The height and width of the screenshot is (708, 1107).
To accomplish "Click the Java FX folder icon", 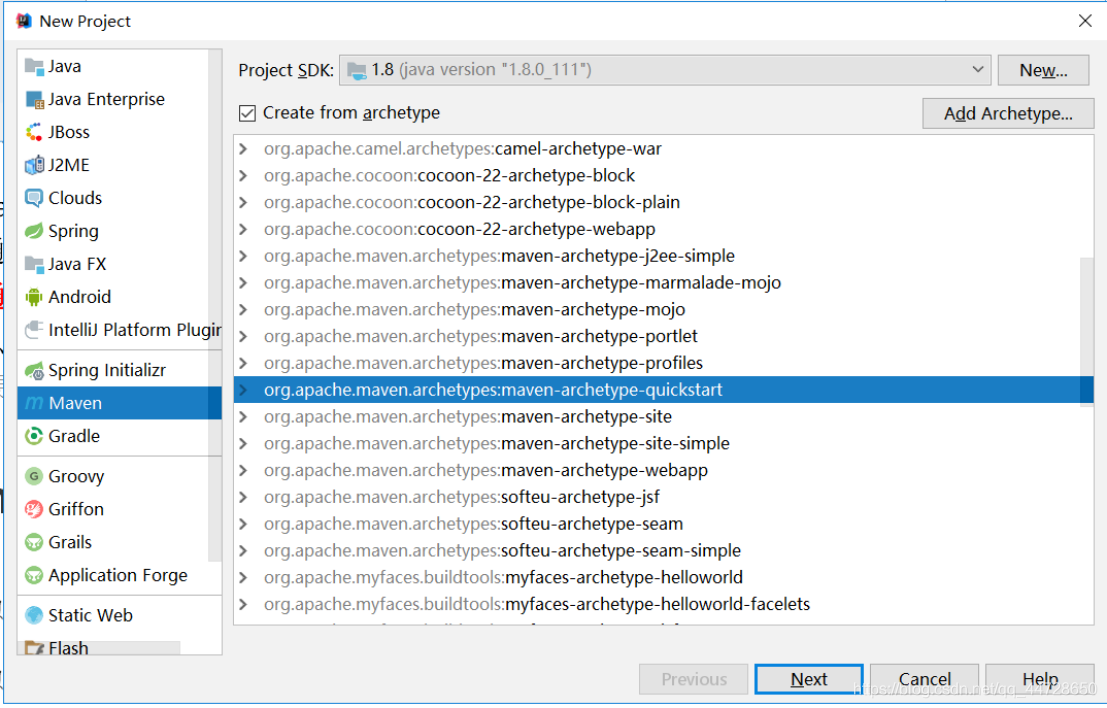I will [34, 264].
